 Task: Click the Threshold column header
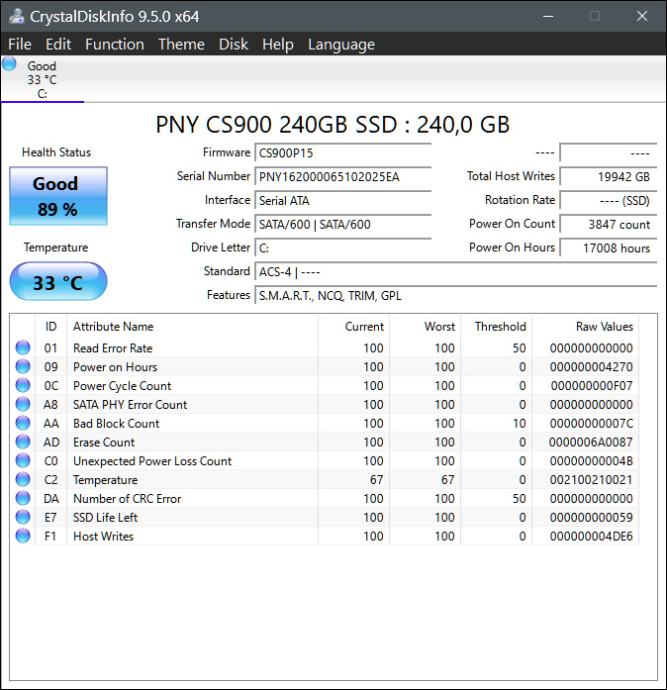[x=496, y=327]
